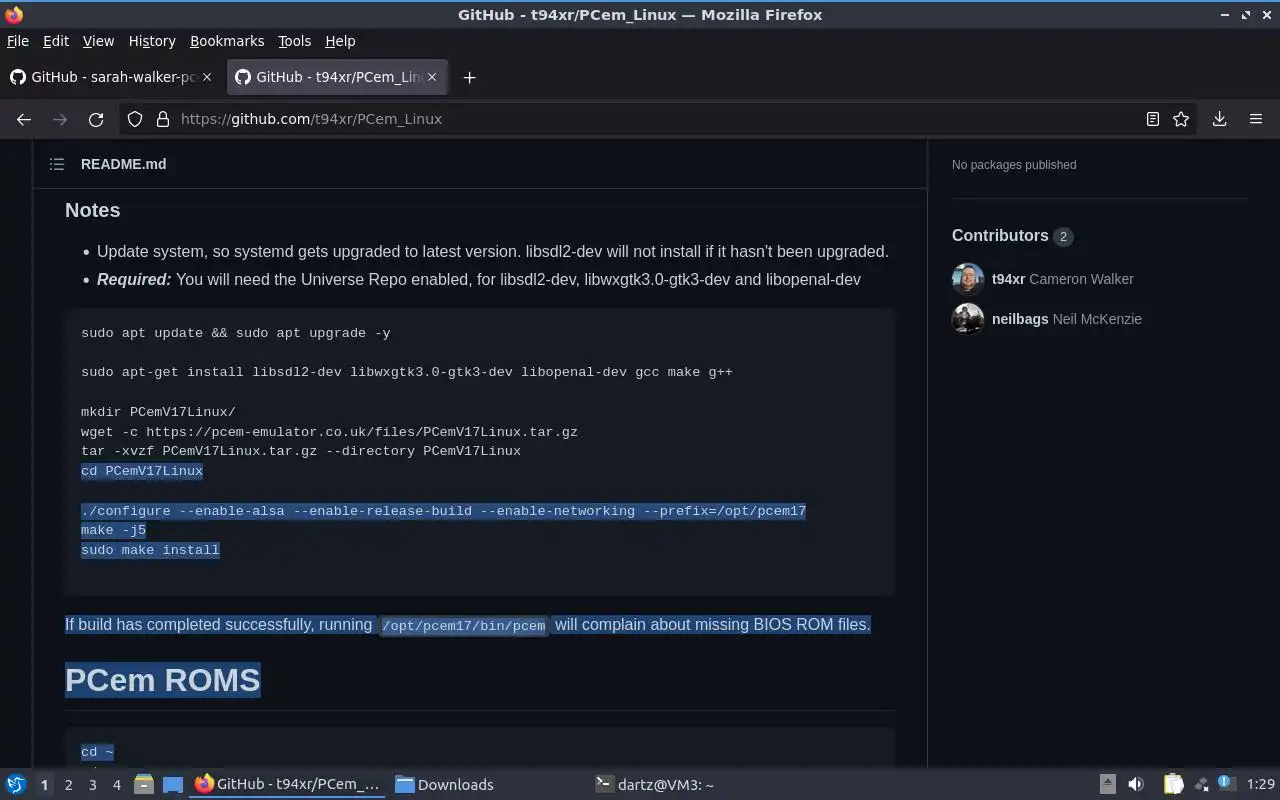This screenshot has height=800, width=1280.
Task: Open the tracking protection shield icon
Action: pyautogui.click(x=135, y=119)
